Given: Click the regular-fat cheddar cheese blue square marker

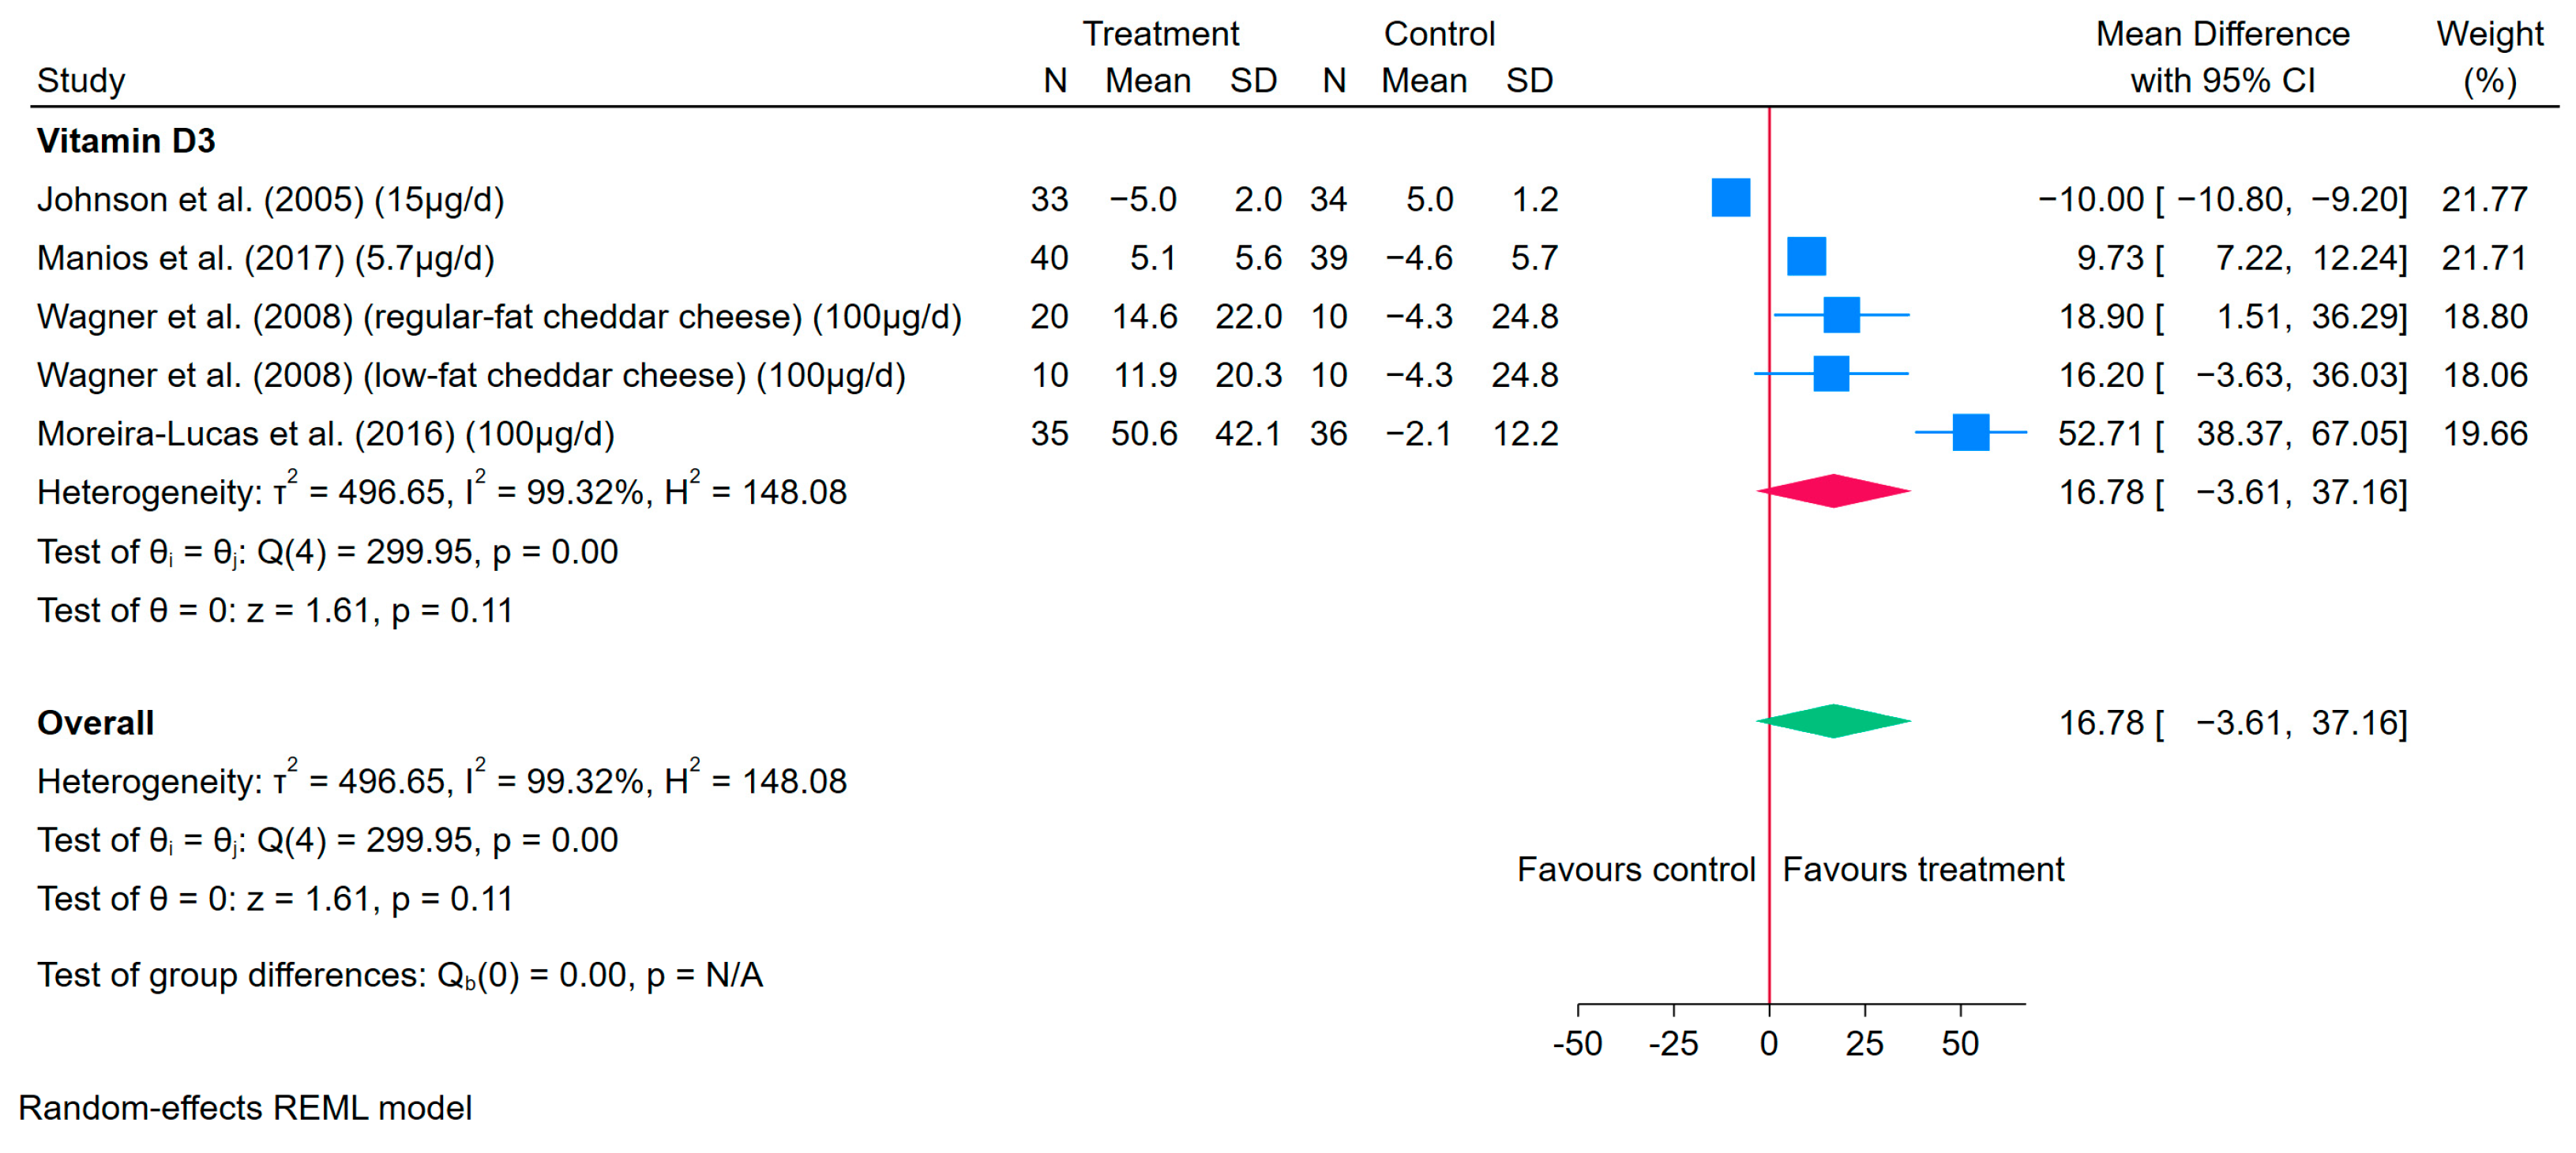Looking at the screenshot, I should 1841,315.
